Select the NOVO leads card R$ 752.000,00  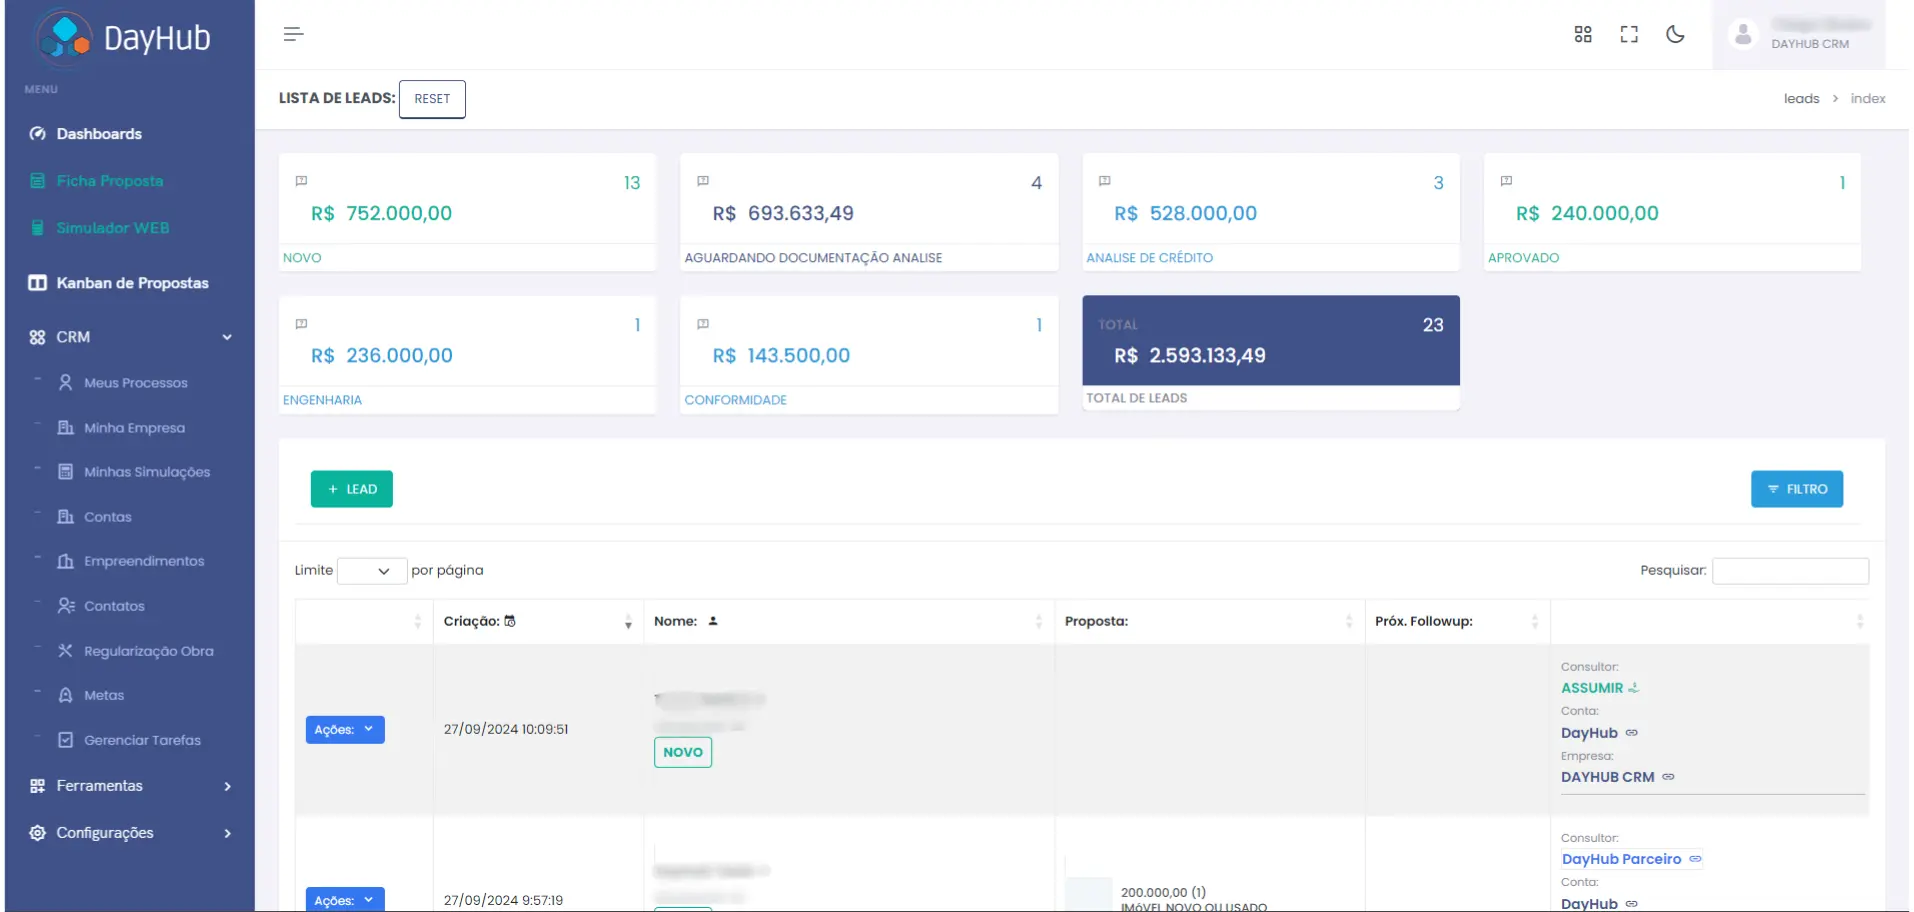point(467,212)
